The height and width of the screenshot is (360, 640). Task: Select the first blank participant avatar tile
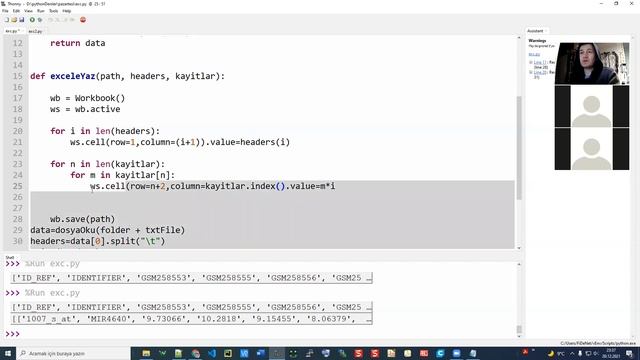pos(592,106)
